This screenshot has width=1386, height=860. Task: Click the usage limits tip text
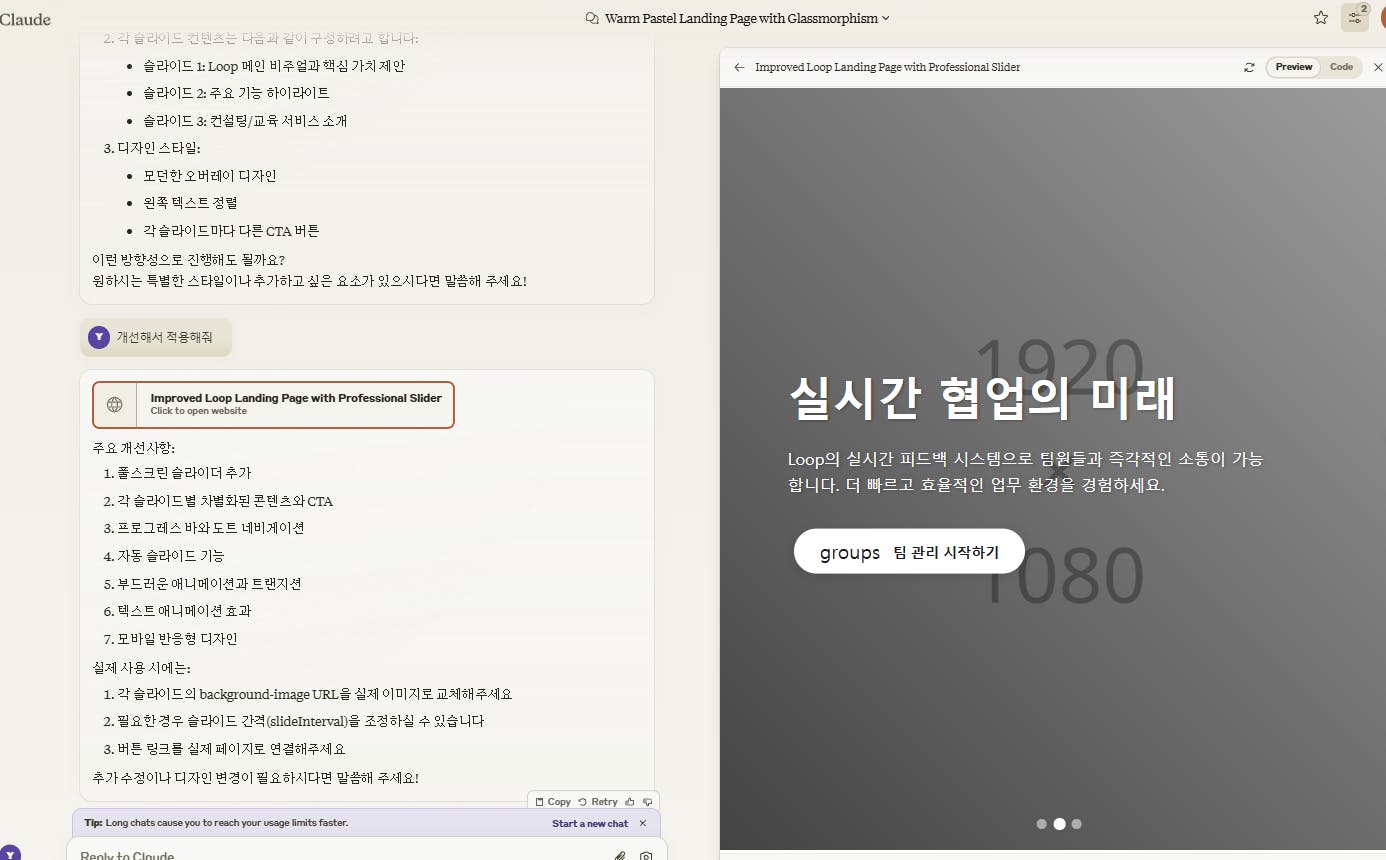coord(216,823)
